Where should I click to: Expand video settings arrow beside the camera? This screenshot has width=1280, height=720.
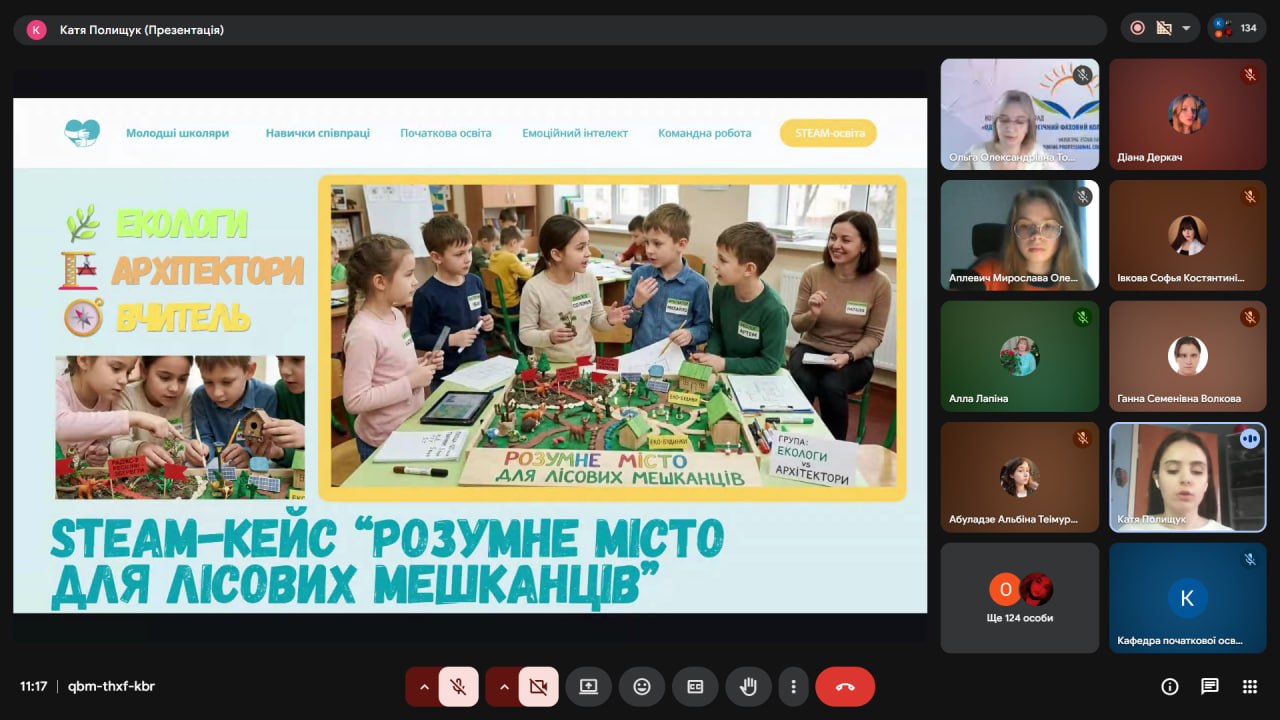[504, 687]
